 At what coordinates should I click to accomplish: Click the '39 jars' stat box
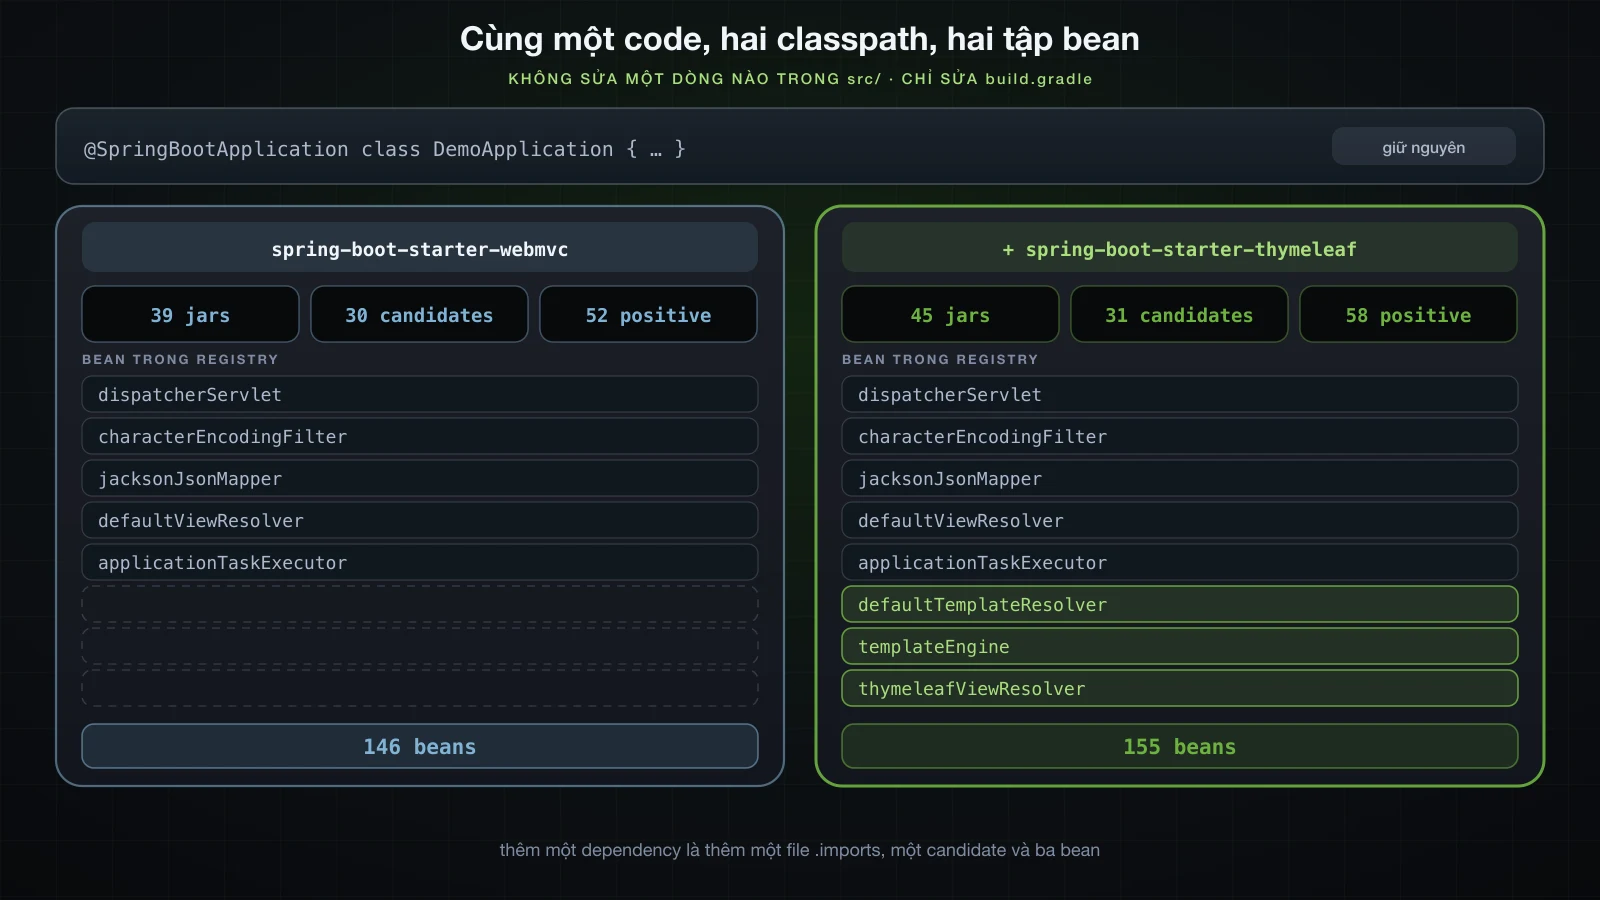point(190,315)
